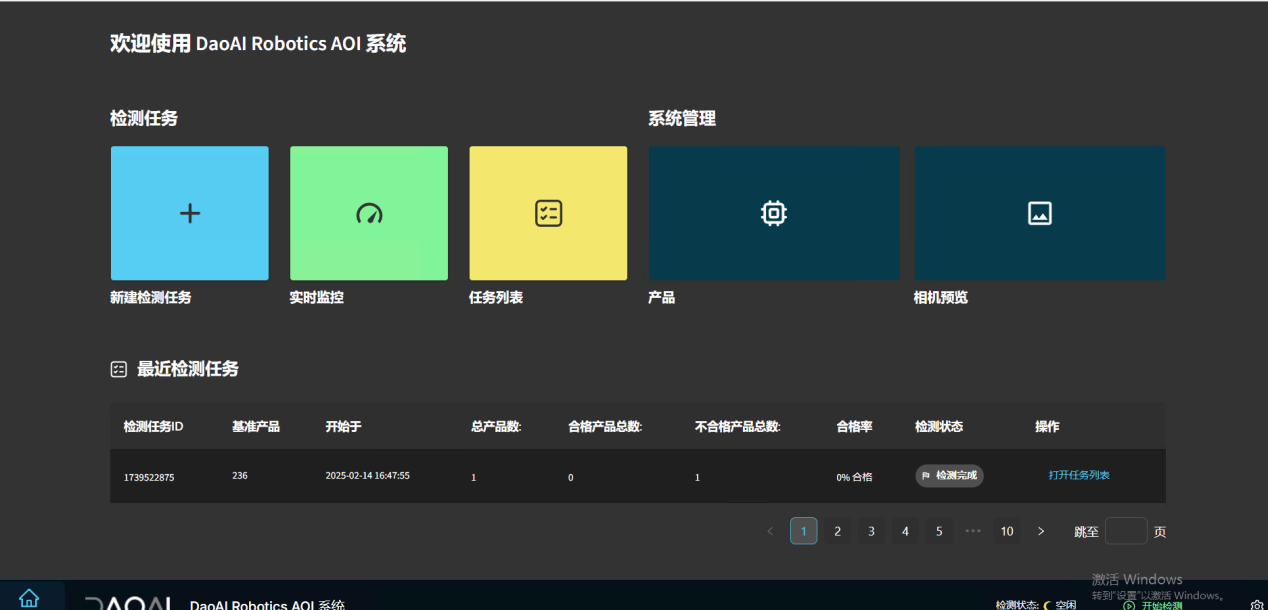The image size is (1268, 610).
Task: Click the settings gear in bottom bar
Action: (1257, 604)
